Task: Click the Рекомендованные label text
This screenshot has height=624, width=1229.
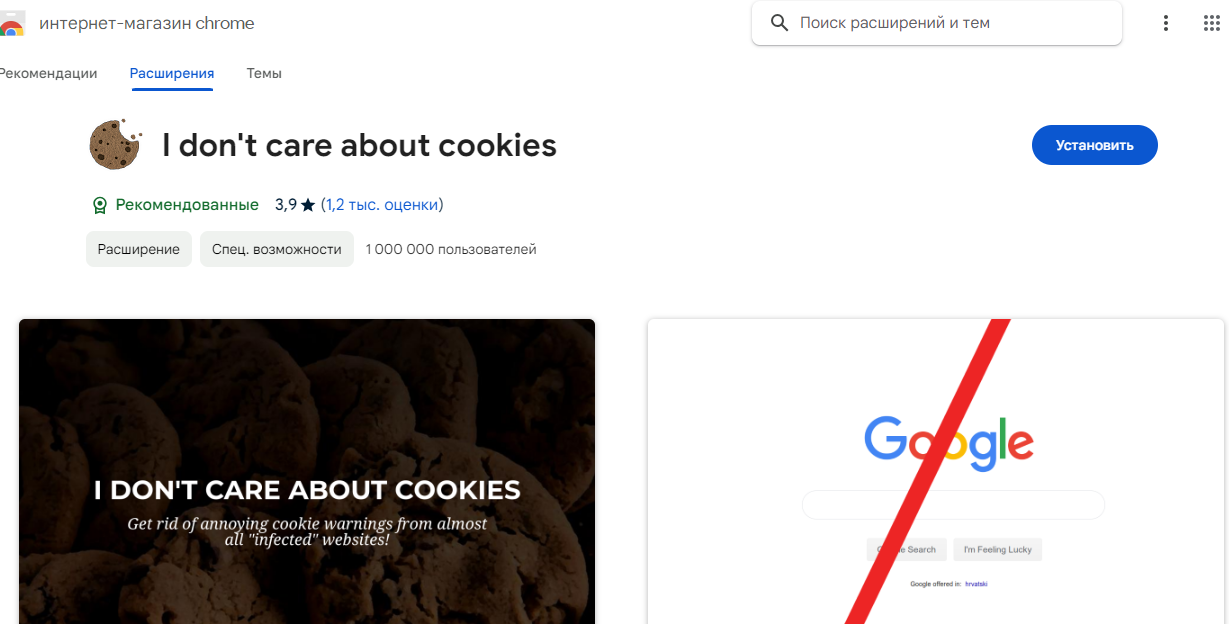Action: [x=187, y=205]
